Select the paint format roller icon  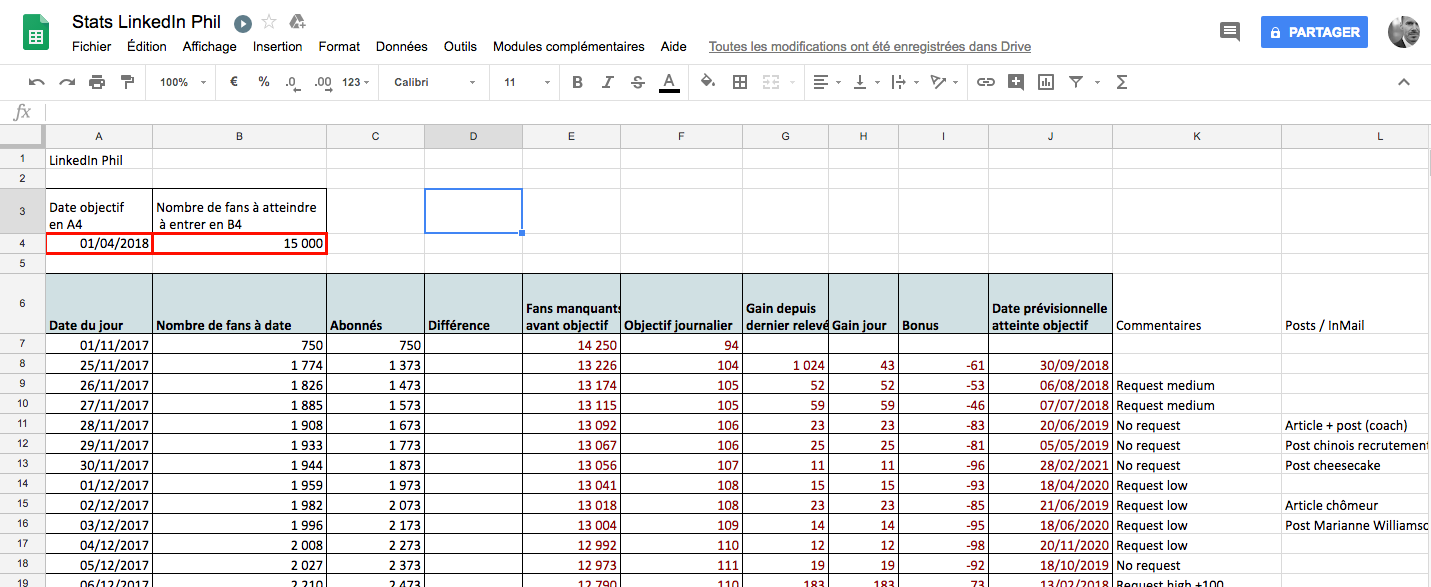click(x=127, y=82)
